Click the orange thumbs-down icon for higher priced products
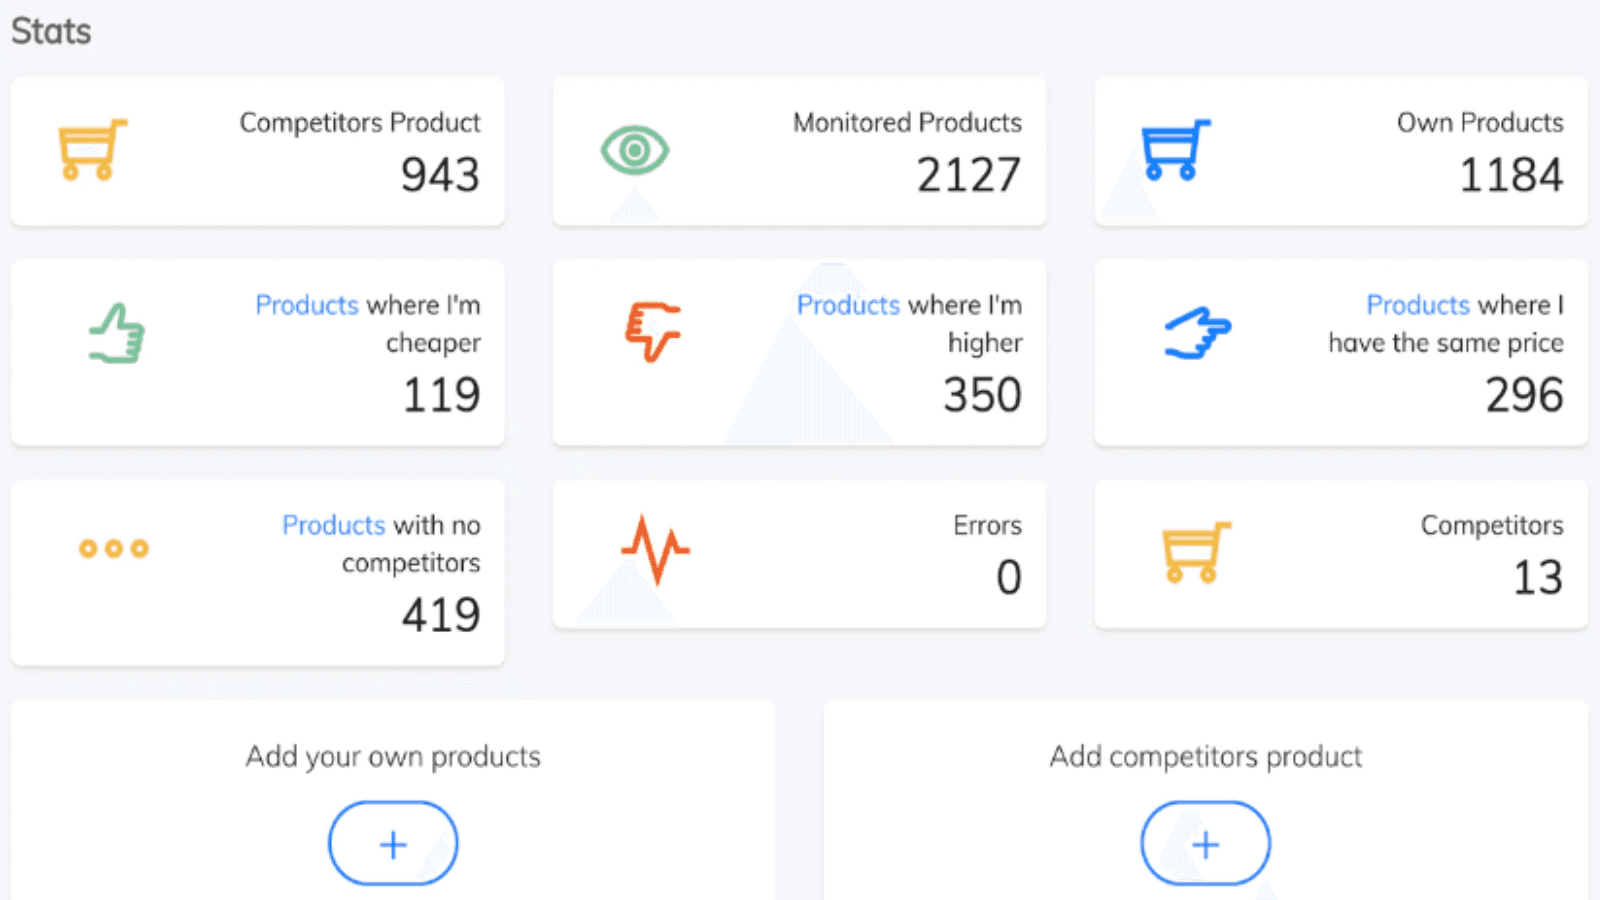 654,330
